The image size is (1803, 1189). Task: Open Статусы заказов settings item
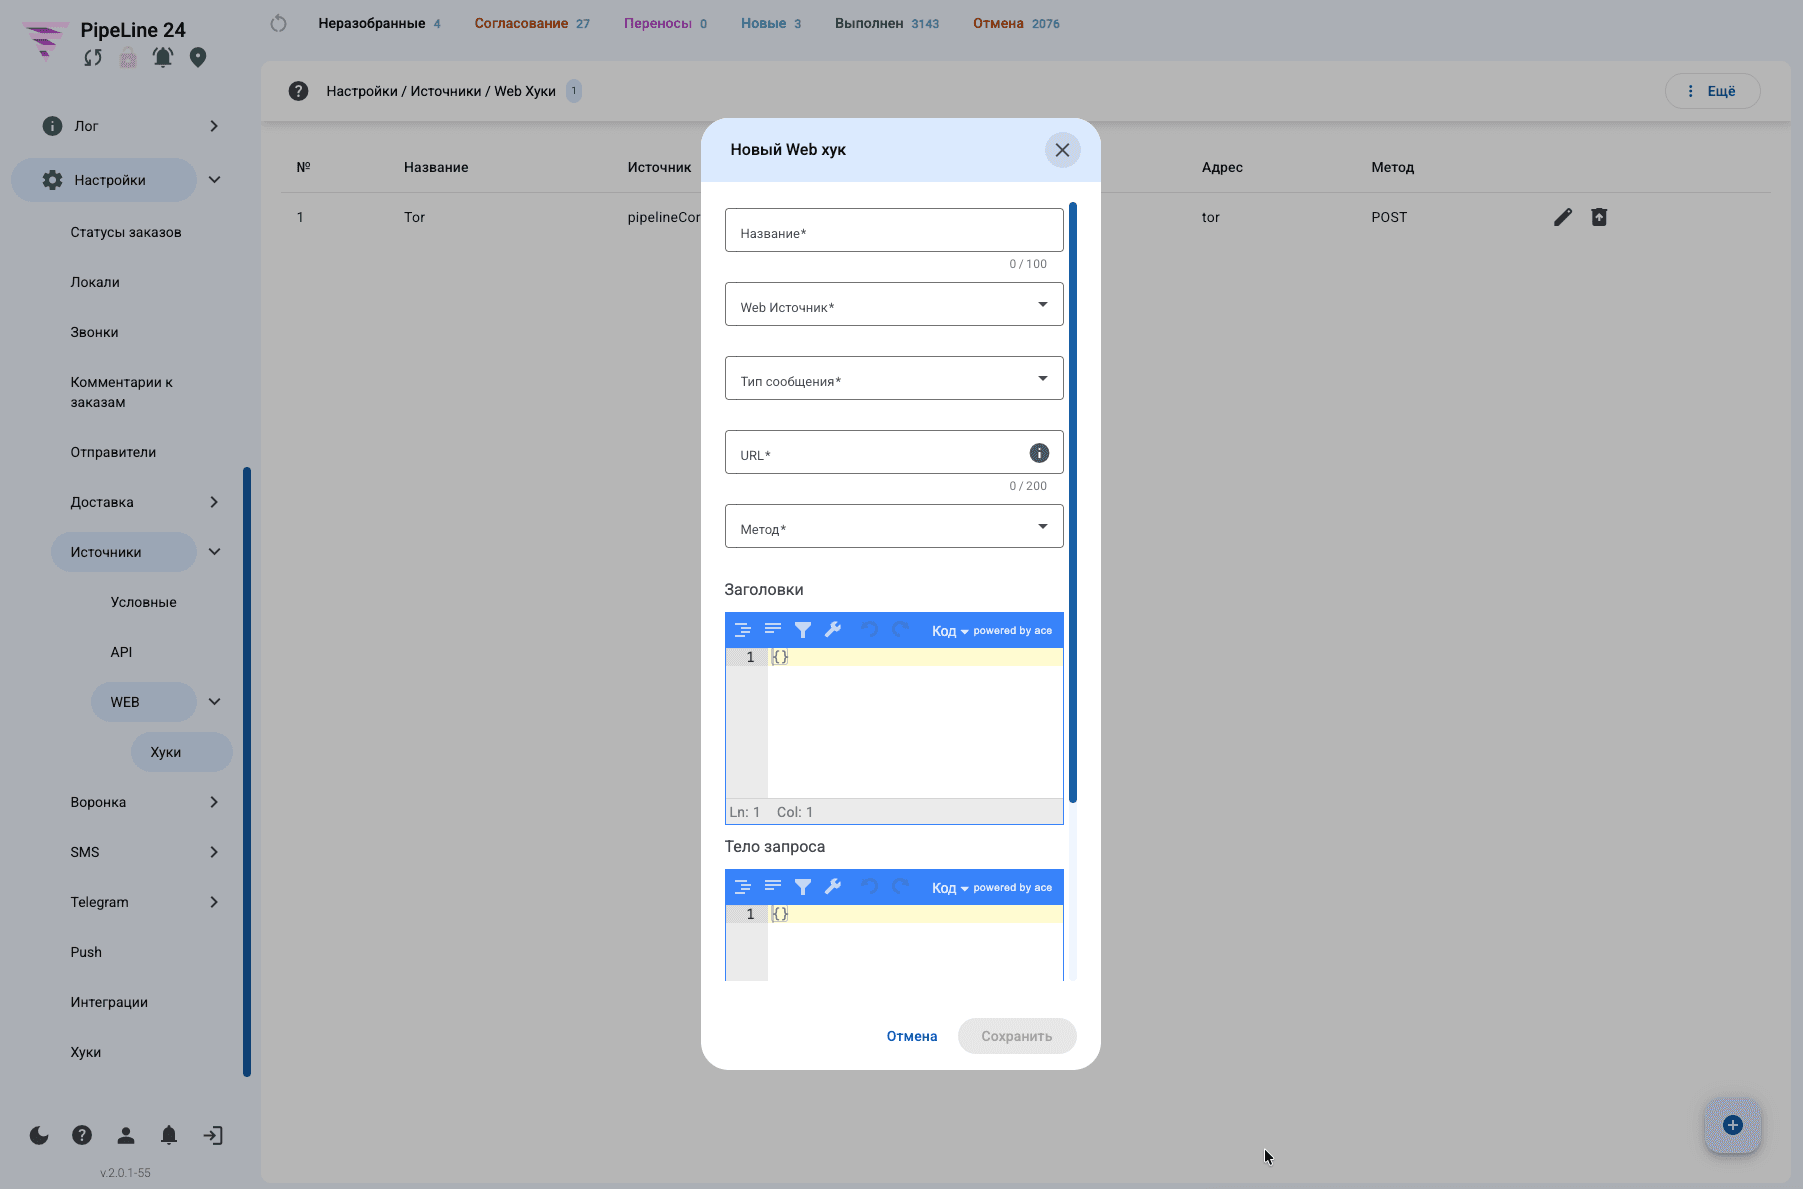pyautogui.click(x=126, y=232)
